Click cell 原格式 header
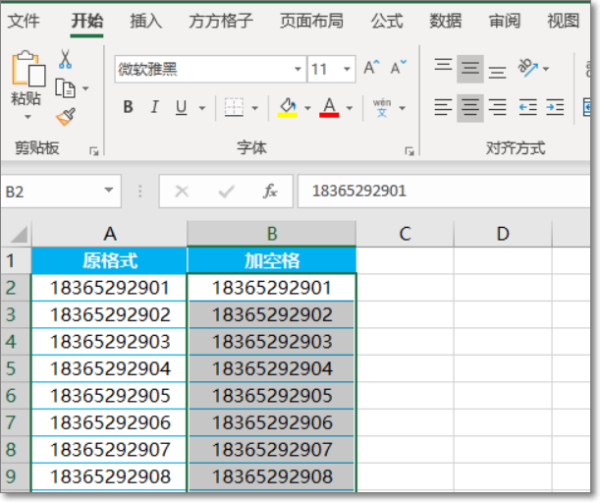Viewport: 600px width, 502px height. [109, 261]
